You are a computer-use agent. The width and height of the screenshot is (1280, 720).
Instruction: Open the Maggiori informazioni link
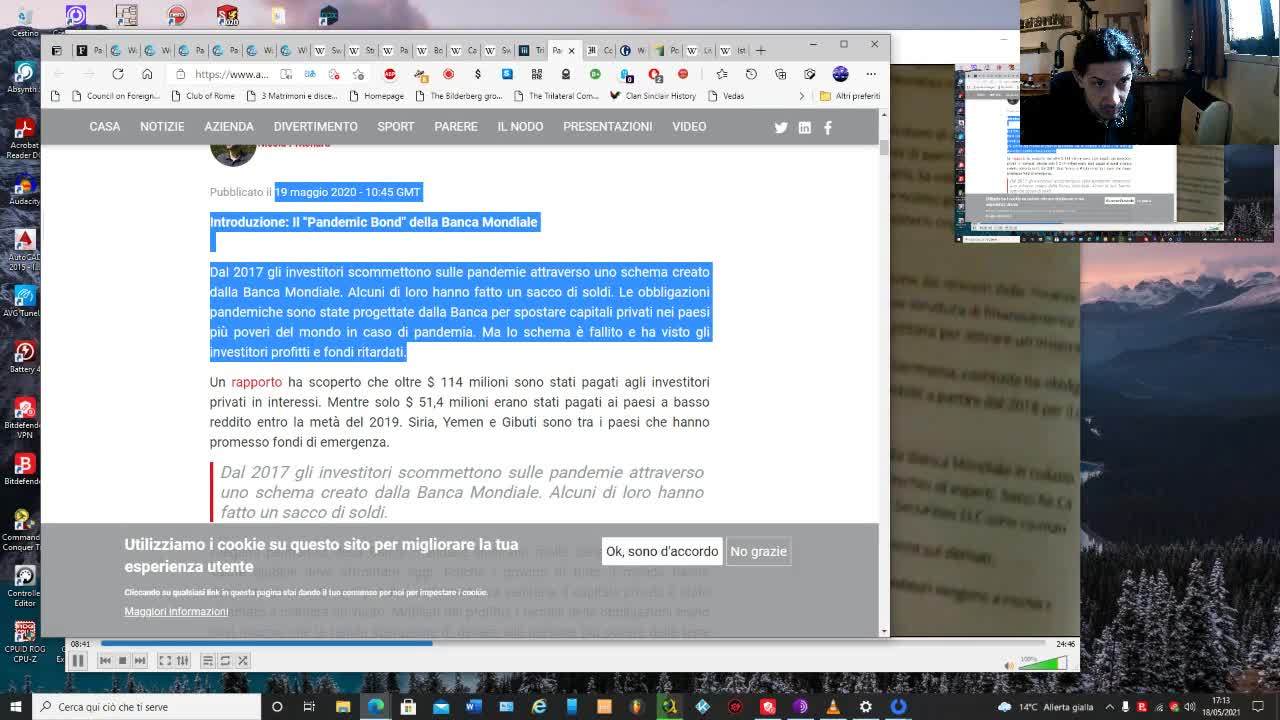pyautogui.click(x=176, y=611)
